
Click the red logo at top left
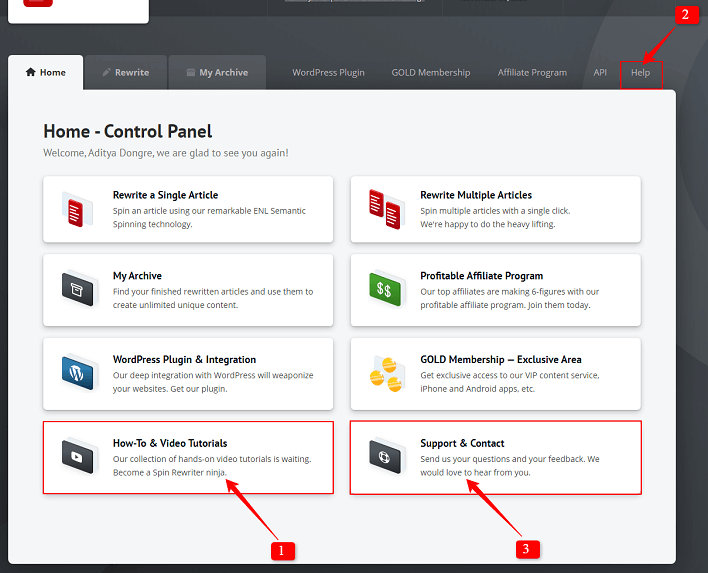pos(38,3)
